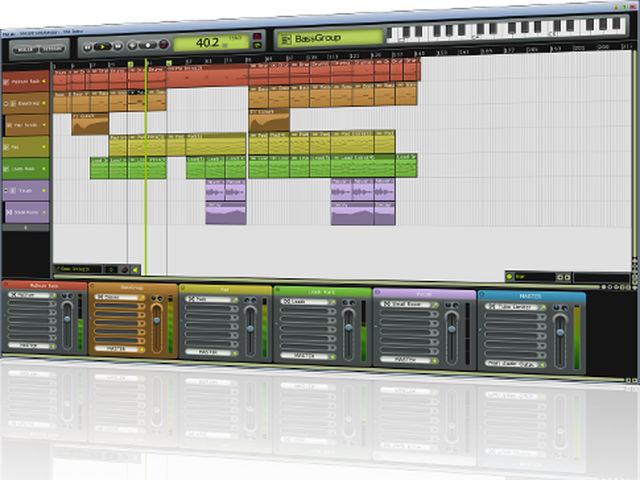Click the red icon right of tempo display

[257, 37]
